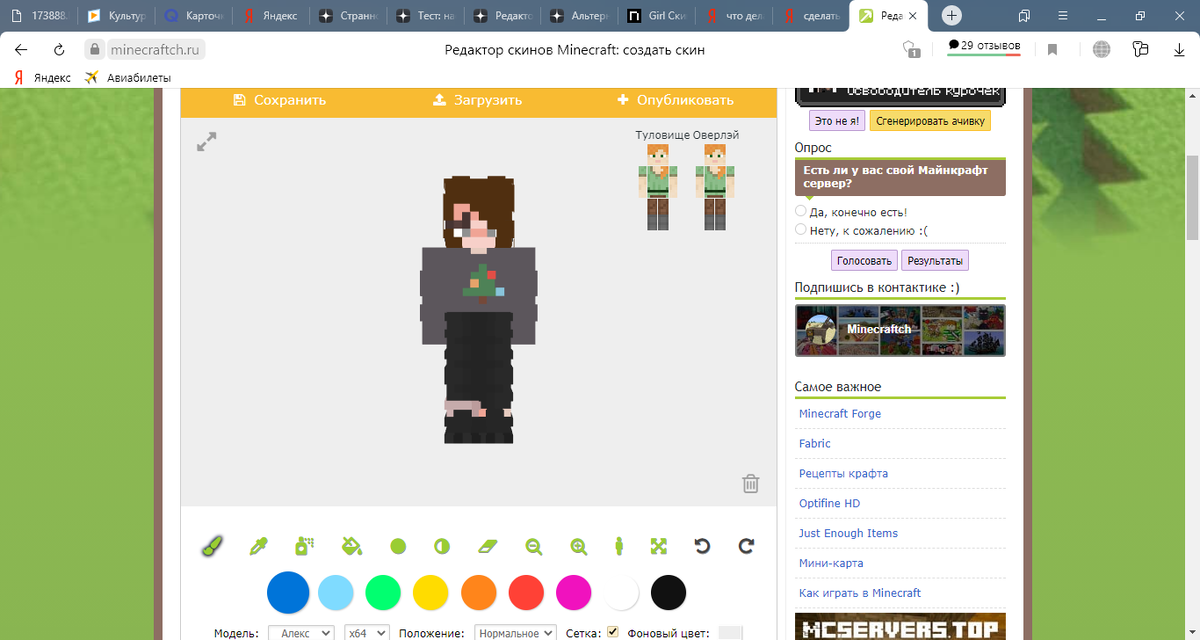Select the Туловище skin layer thumbnail
1200x640 pixels.
pos(657,187)
